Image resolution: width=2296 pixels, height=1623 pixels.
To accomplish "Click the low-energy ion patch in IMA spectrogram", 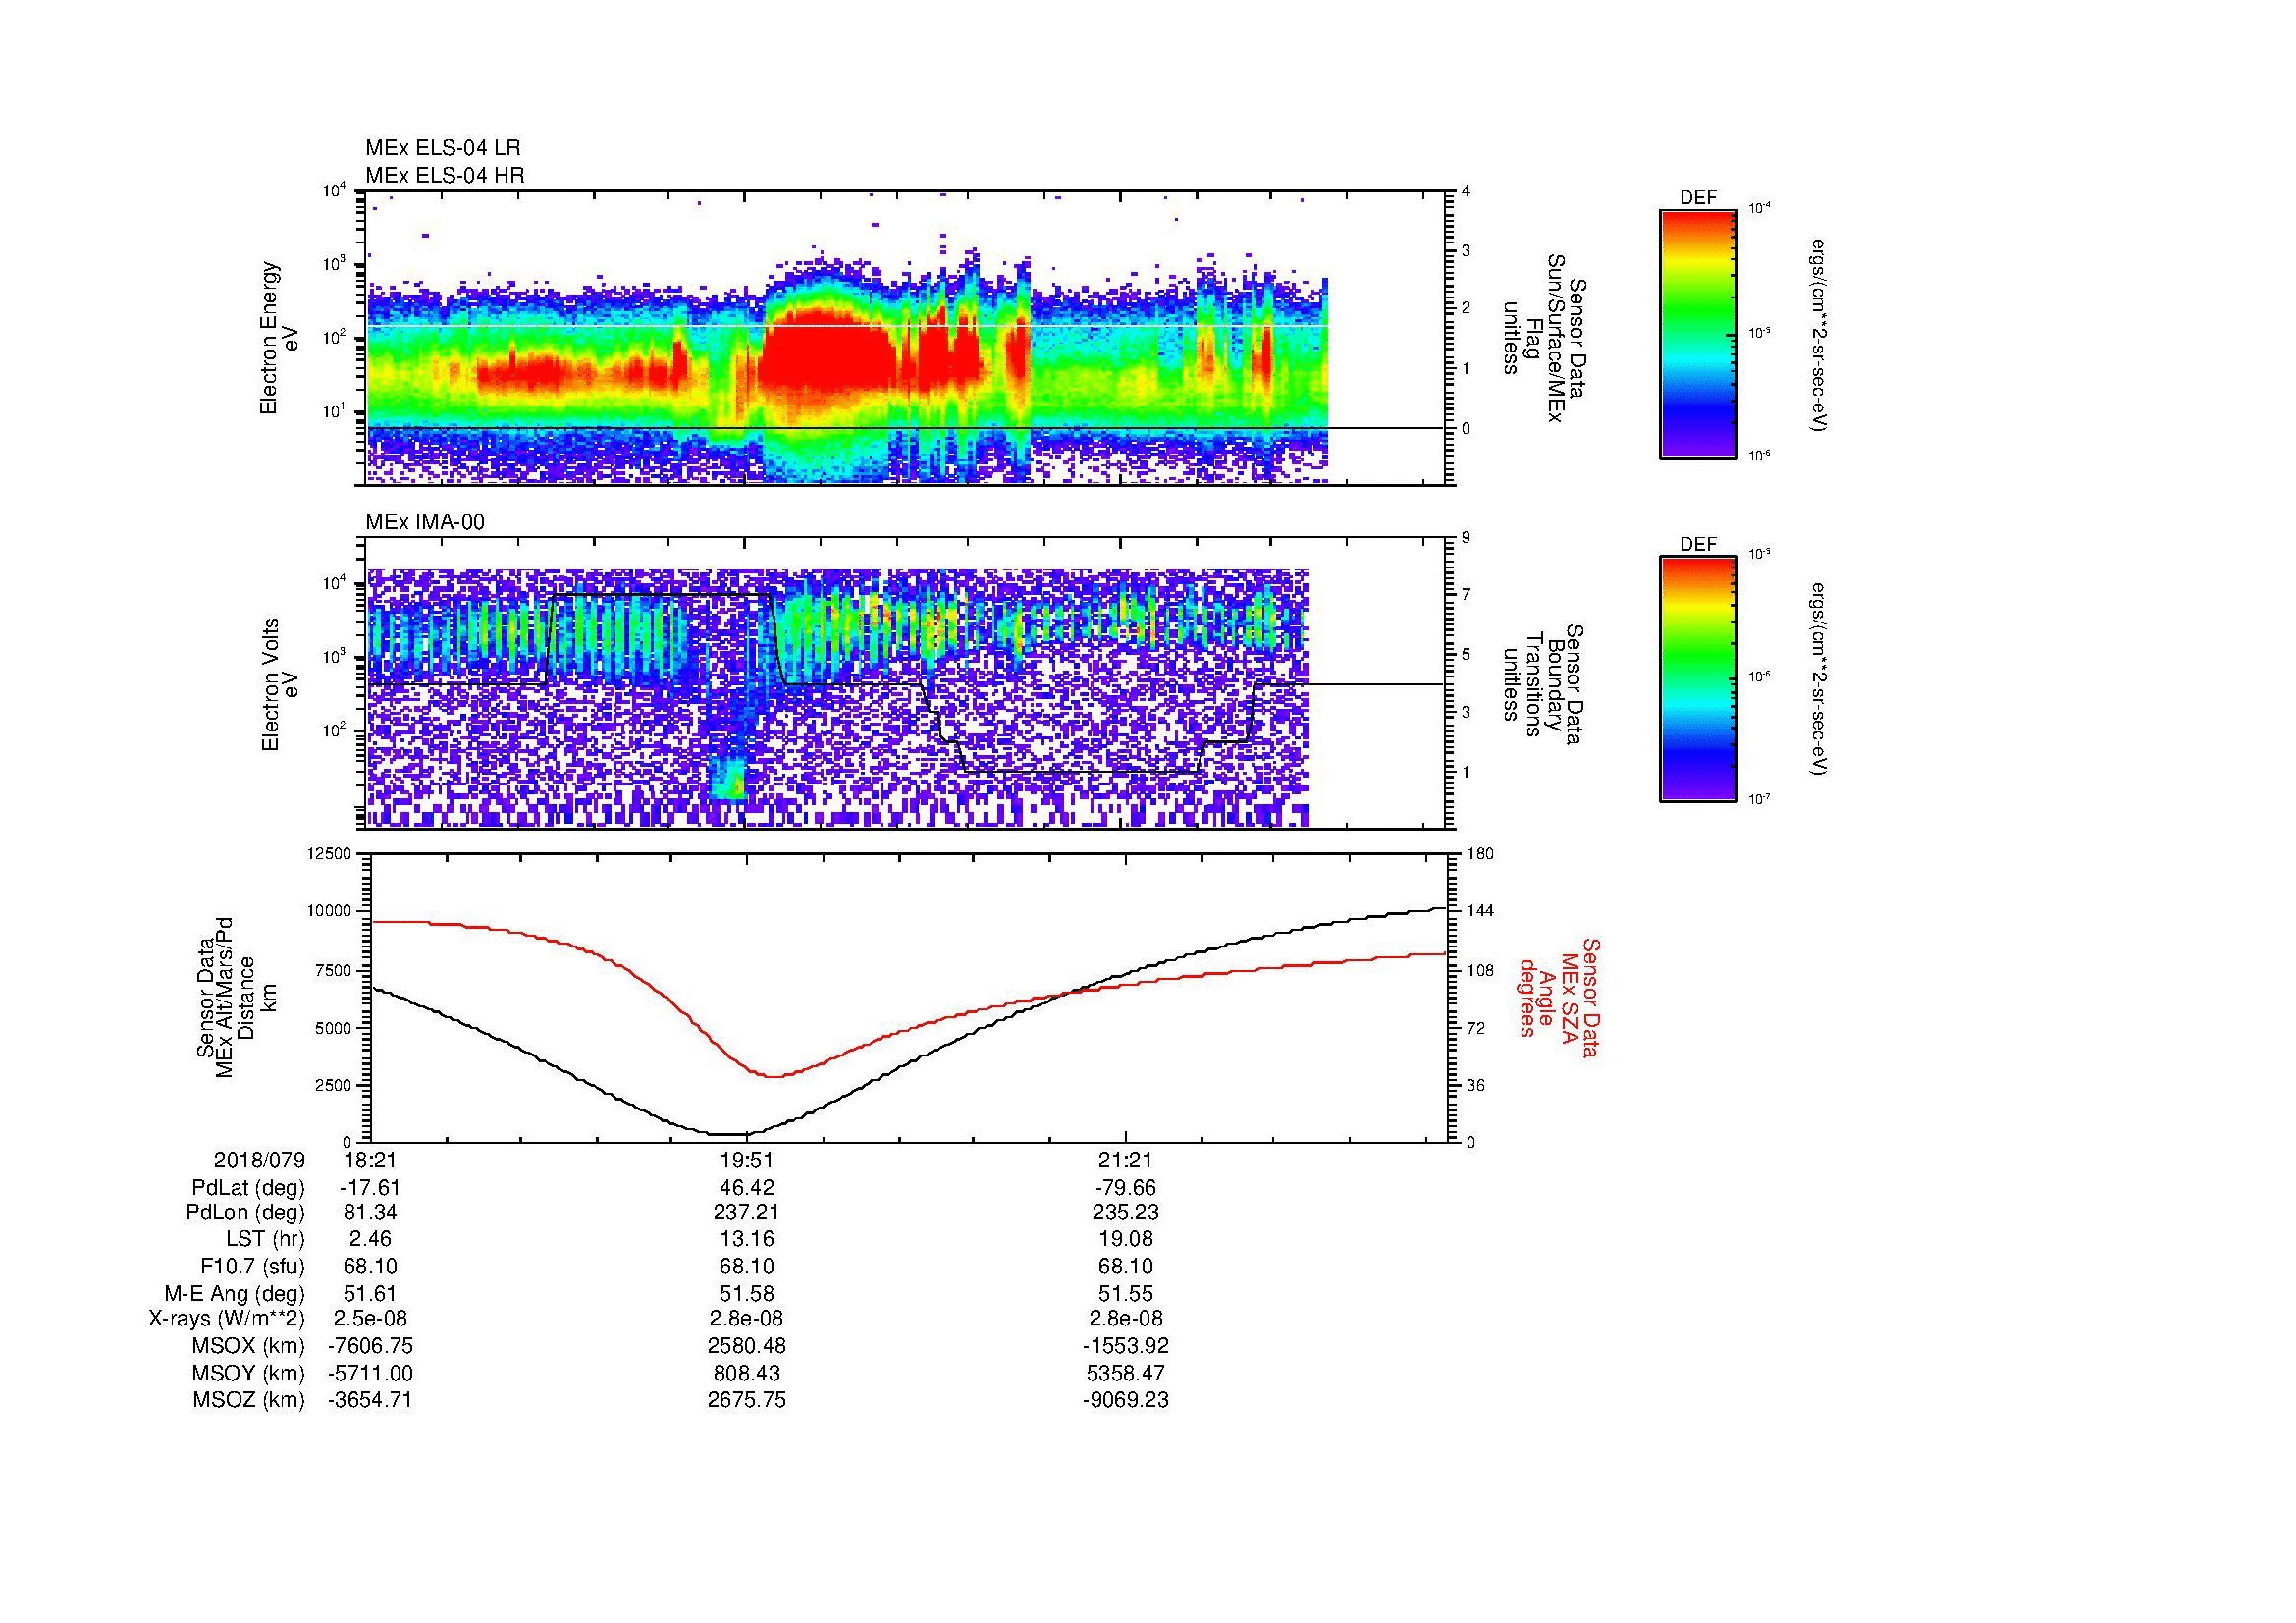I will pyautogui.click(x=728, y=778).
